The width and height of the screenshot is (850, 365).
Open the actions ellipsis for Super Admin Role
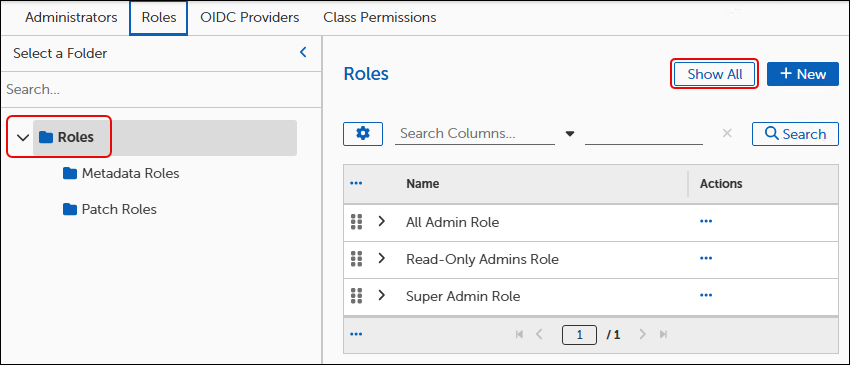(706, 295)
